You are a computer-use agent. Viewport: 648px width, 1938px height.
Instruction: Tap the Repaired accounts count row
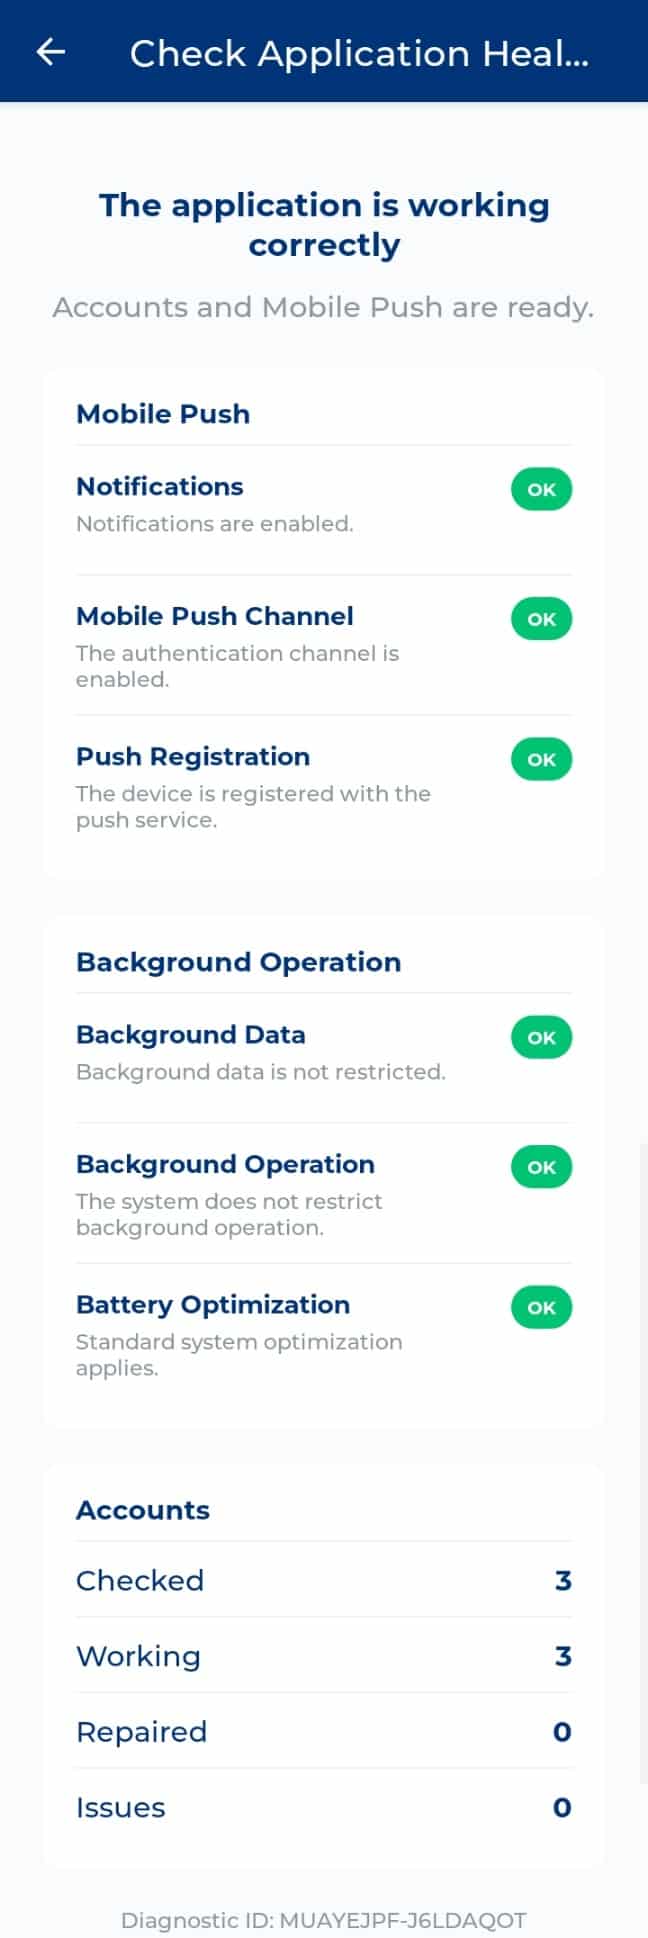324,1732
